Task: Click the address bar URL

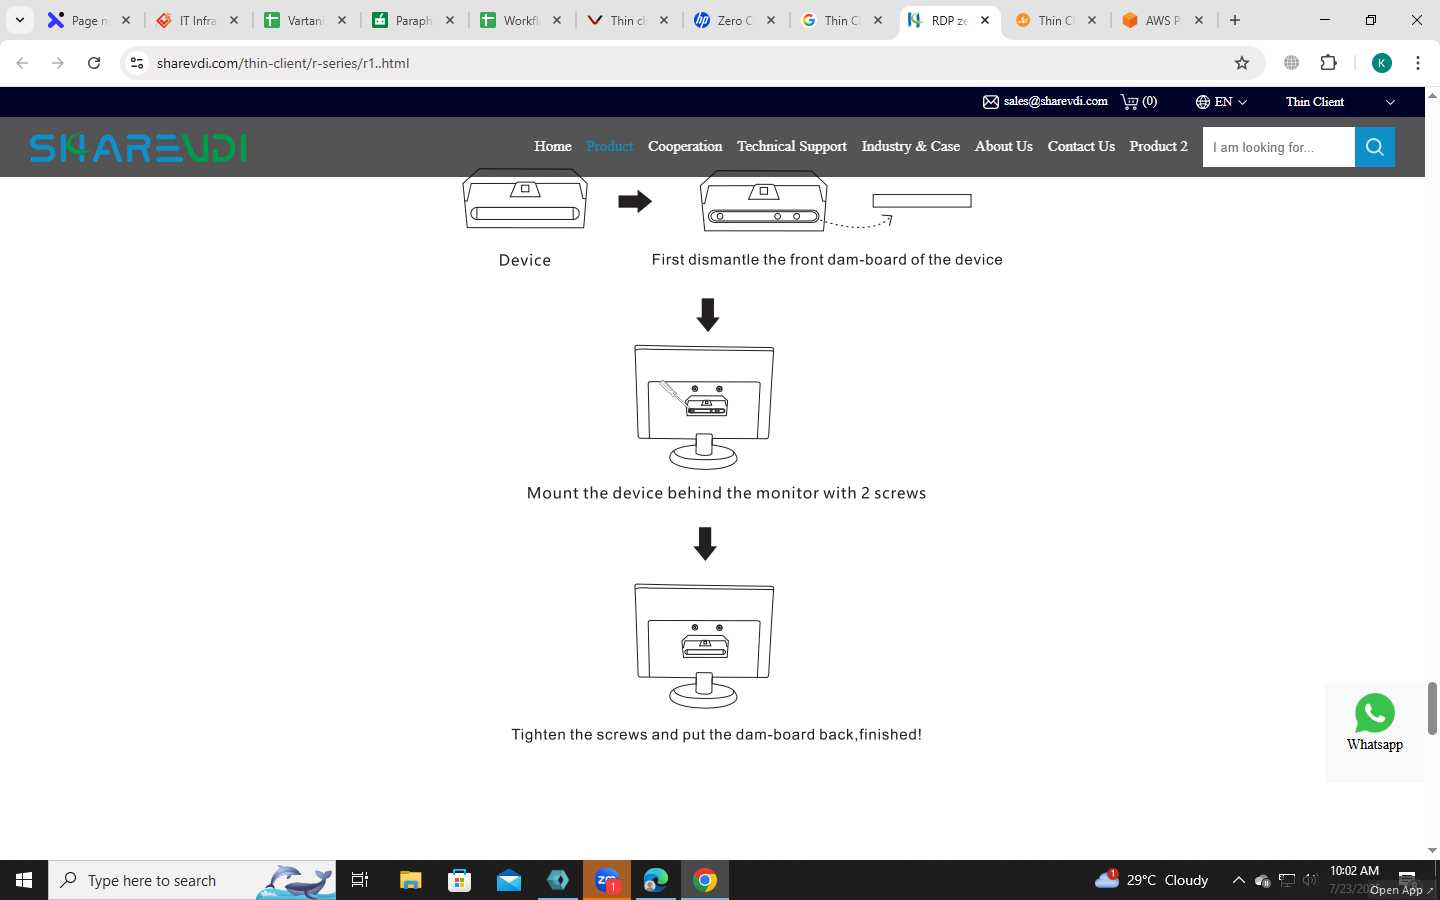Action: click(x=283, y=63)
